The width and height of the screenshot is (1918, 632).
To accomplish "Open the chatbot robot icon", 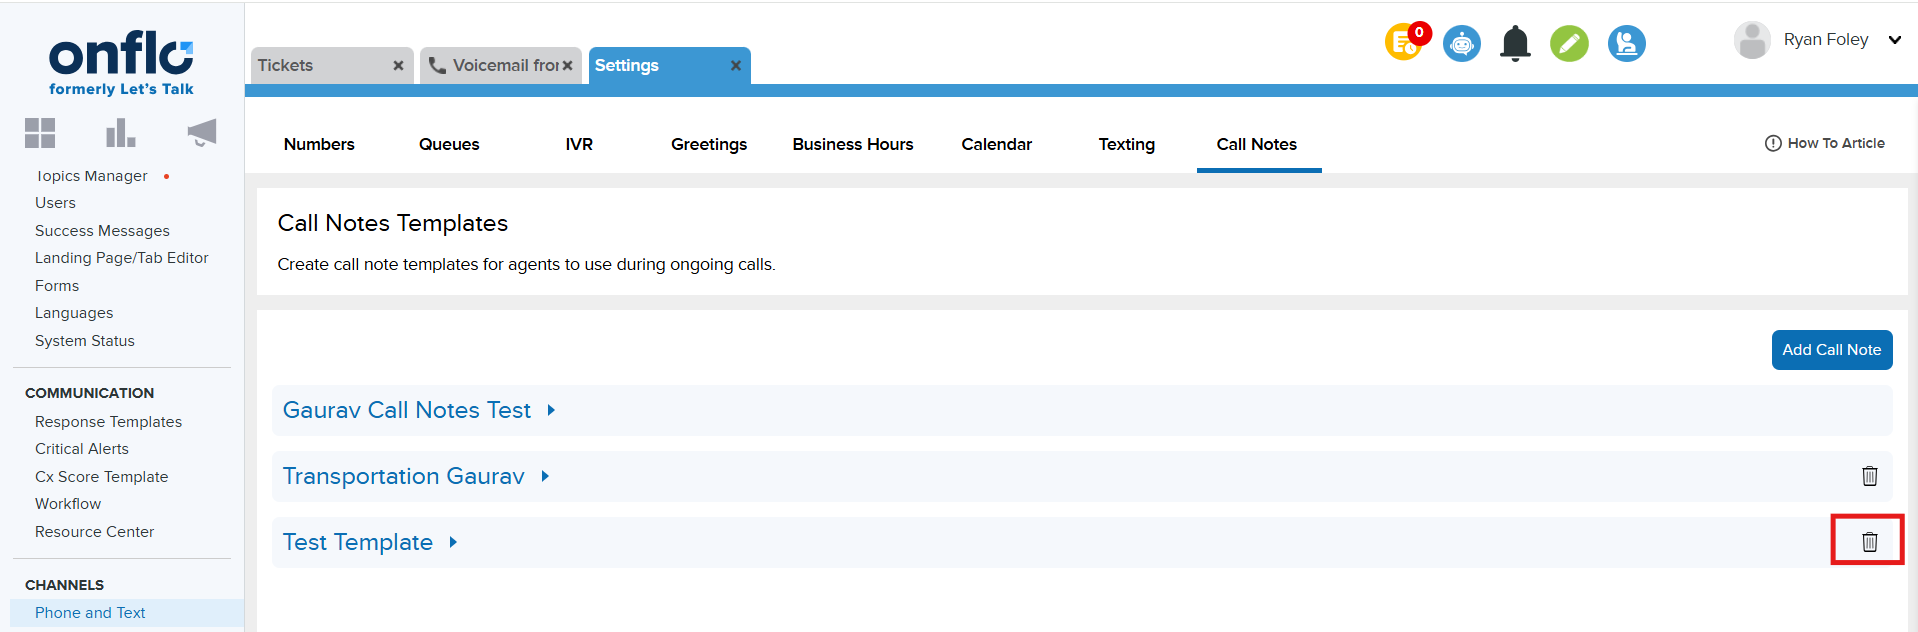I will click(1461, 43).
